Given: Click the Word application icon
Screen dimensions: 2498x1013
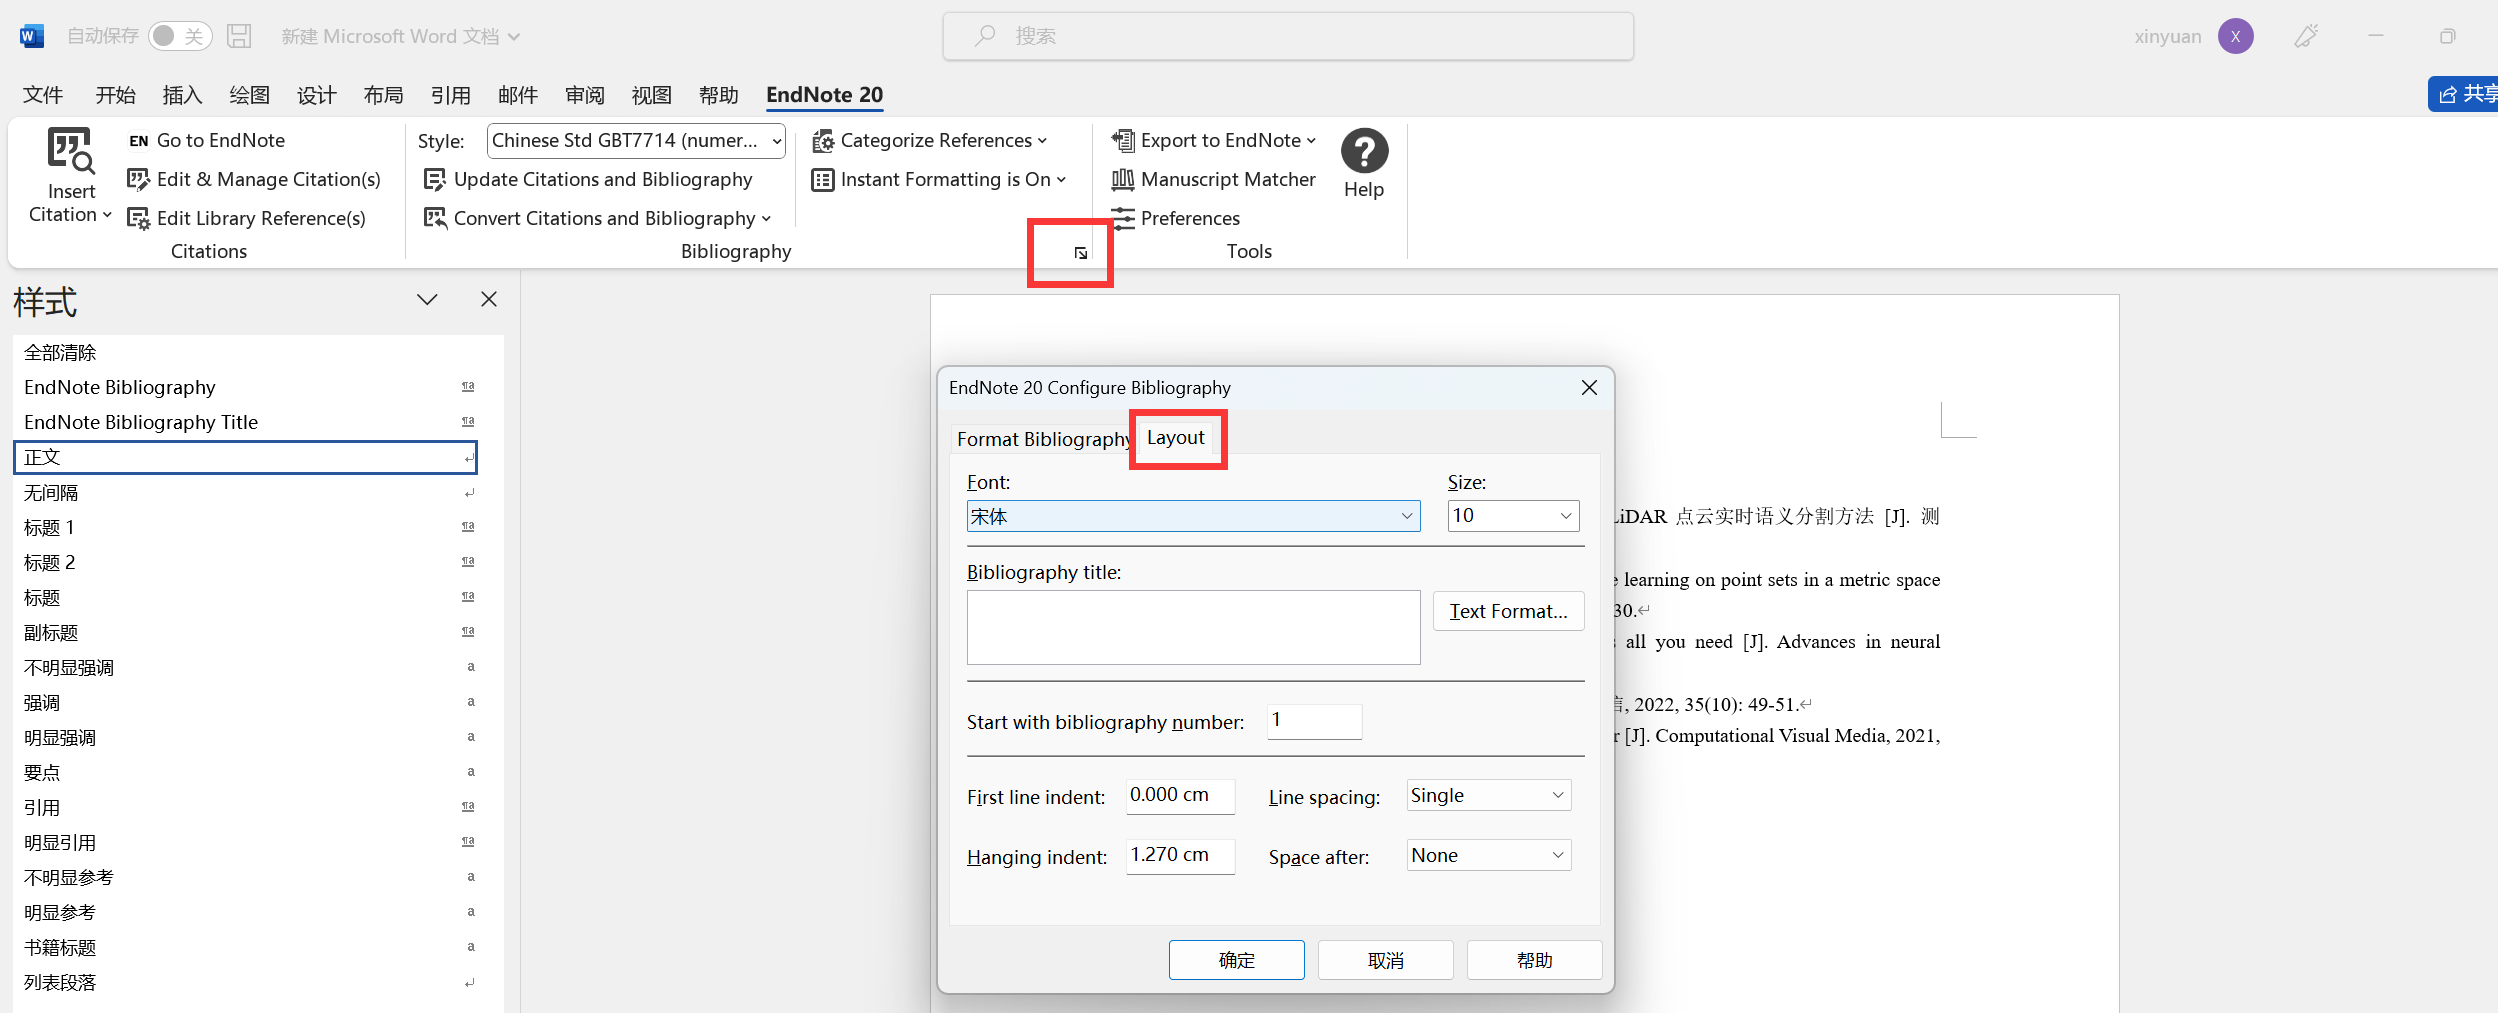Looking at the screenshot, I should pos(31,36).
